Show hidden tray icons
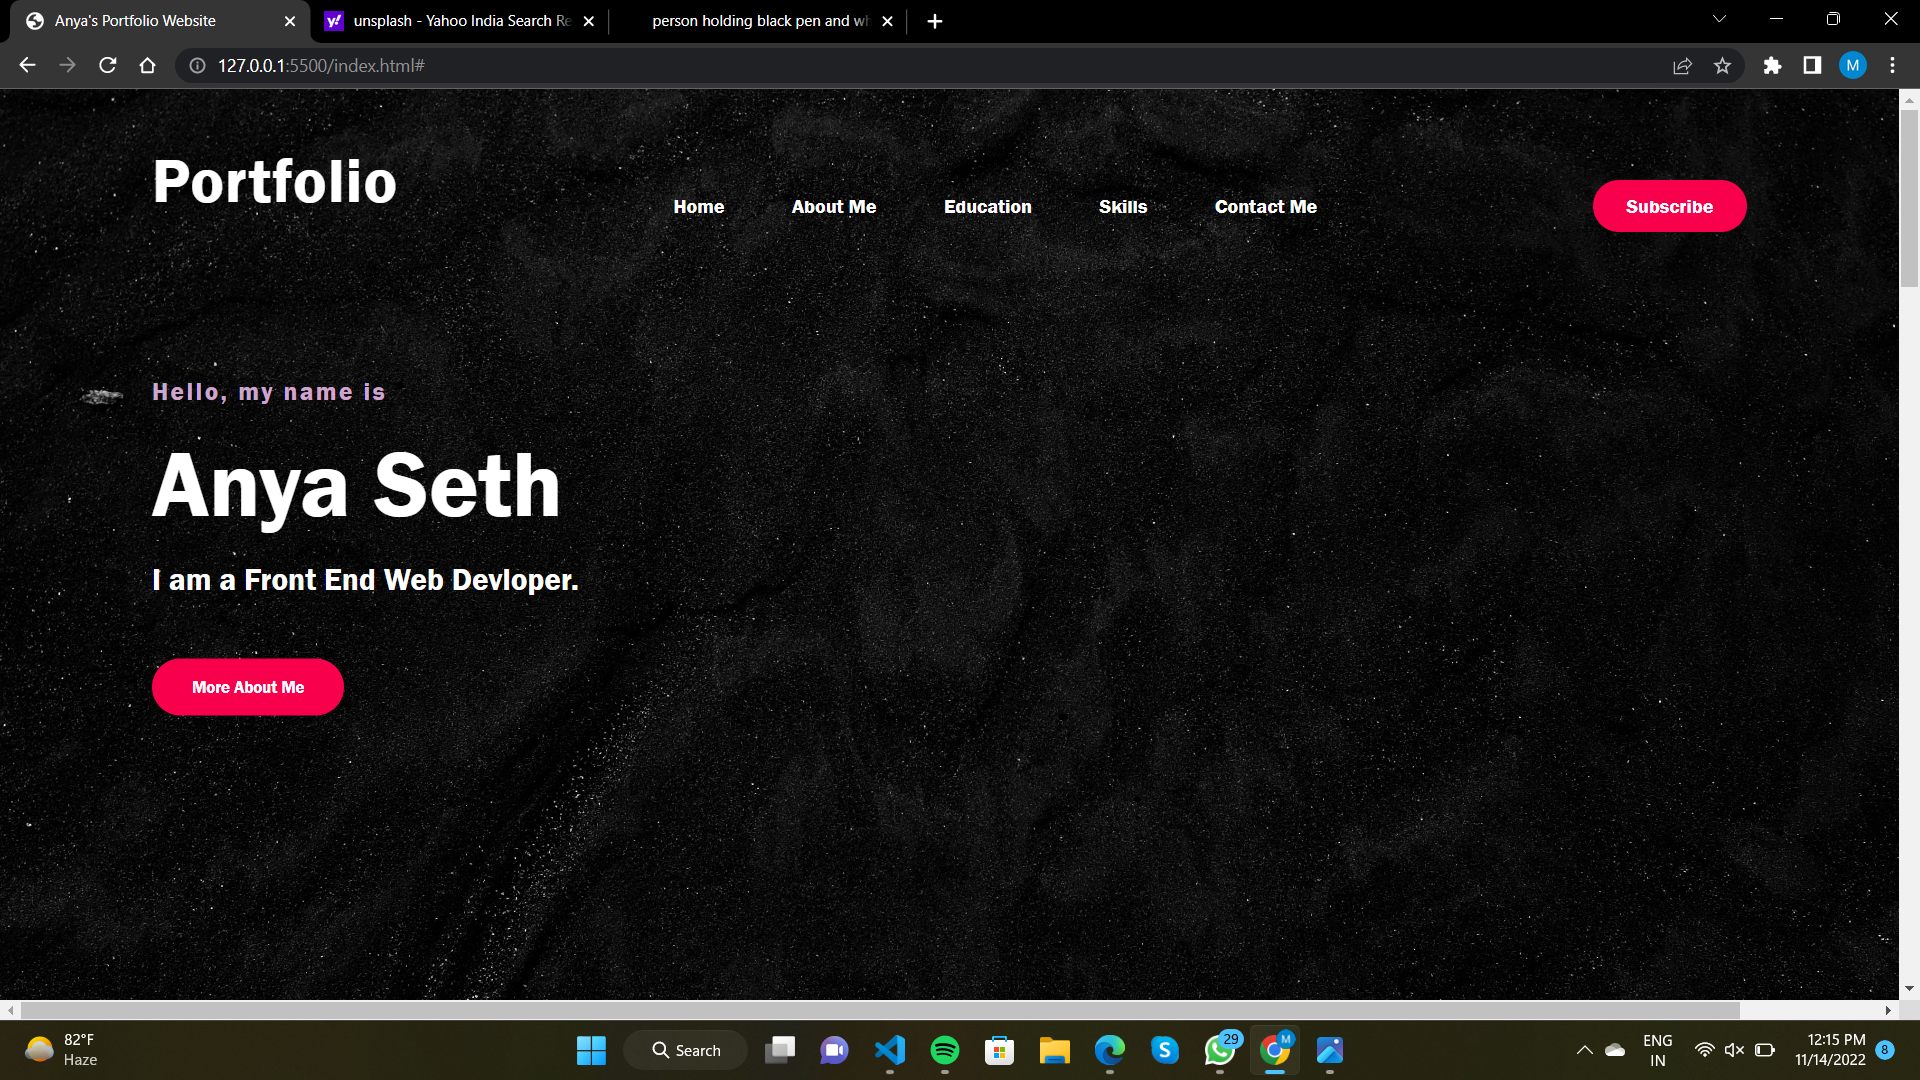This screenshot has width=1920, height=1080. [1584, 1050]
